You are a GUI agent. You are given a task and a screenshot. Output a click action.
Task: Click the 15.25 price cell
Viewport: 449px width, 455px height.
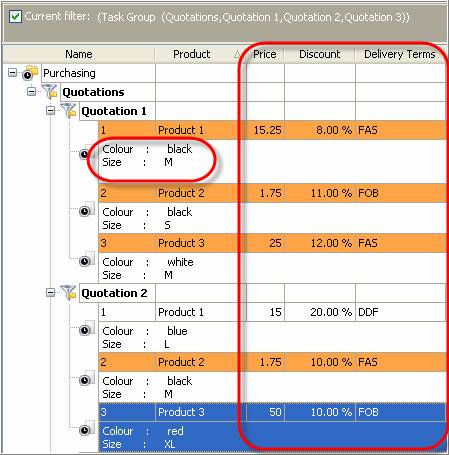click(x=265, y=130)
